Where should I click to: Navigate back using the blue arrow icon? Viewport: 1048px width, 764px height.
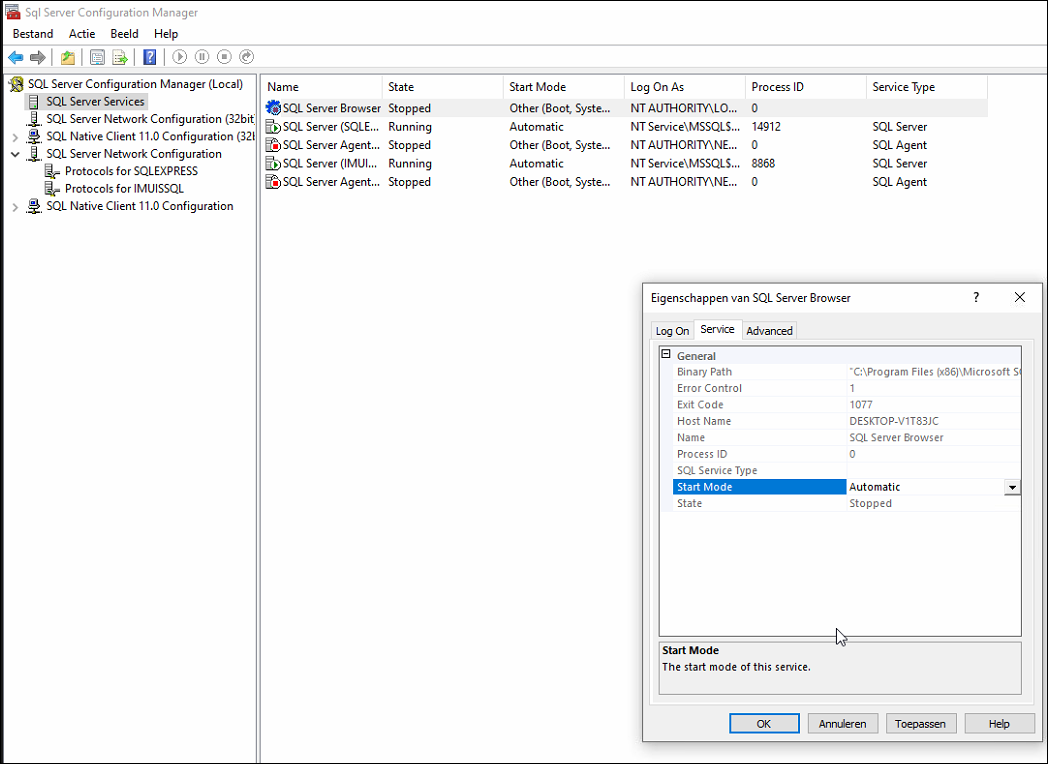15,57
